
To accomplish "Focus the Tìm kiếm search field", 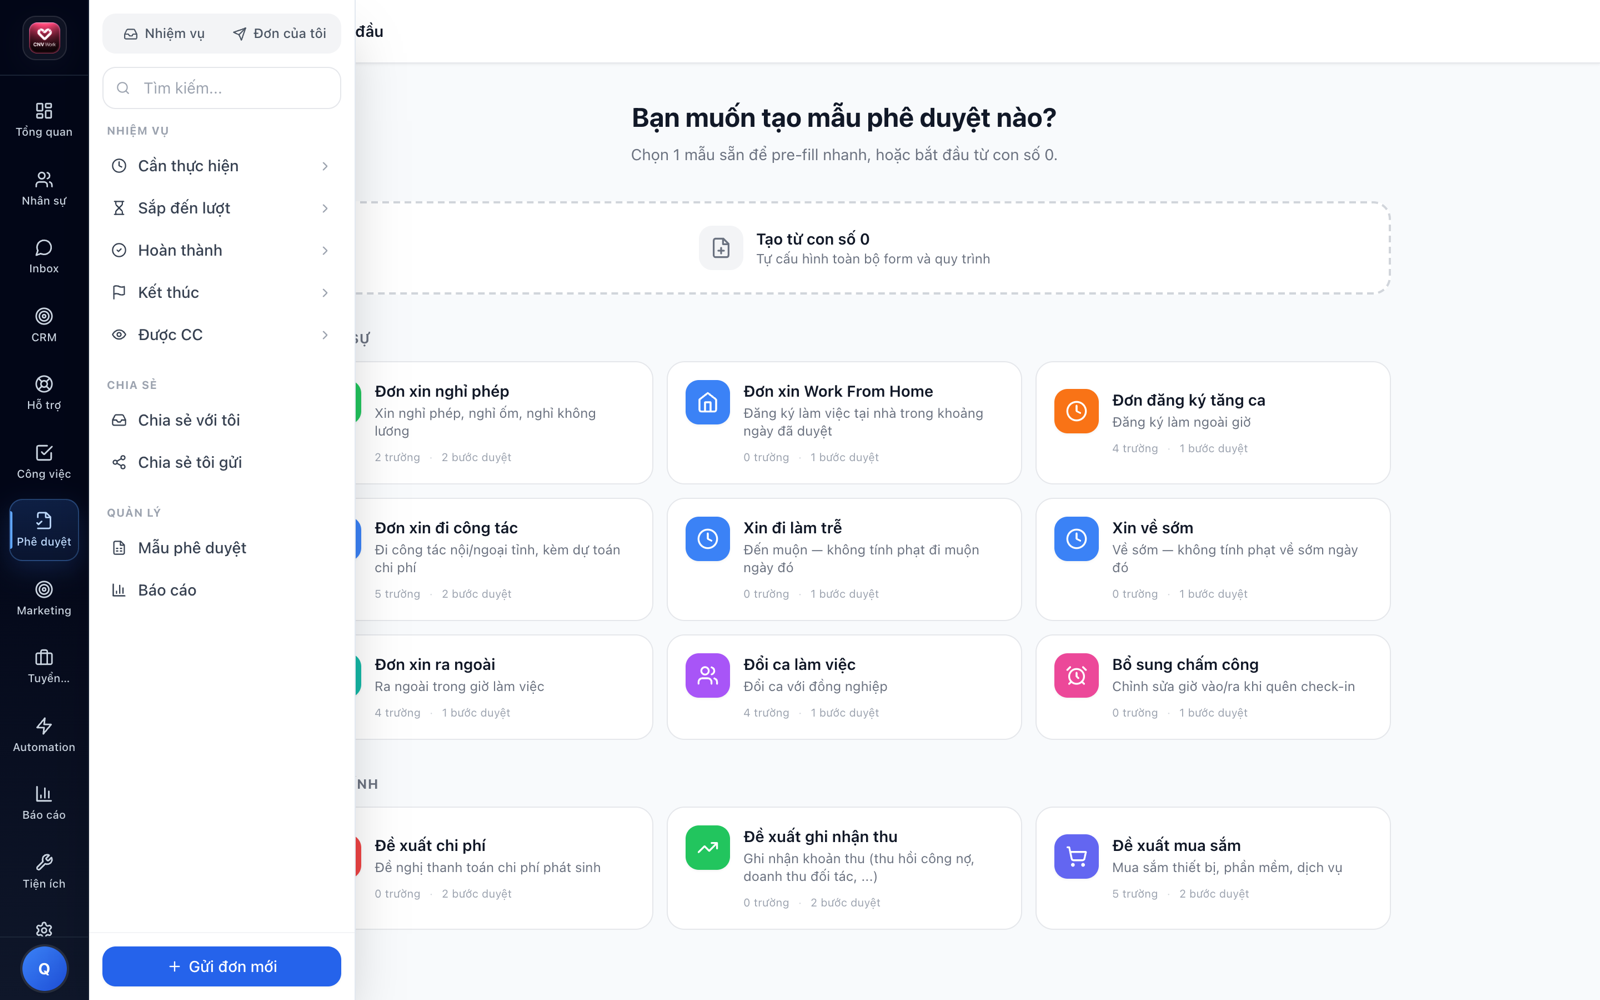I will click(x=221, y=88).
